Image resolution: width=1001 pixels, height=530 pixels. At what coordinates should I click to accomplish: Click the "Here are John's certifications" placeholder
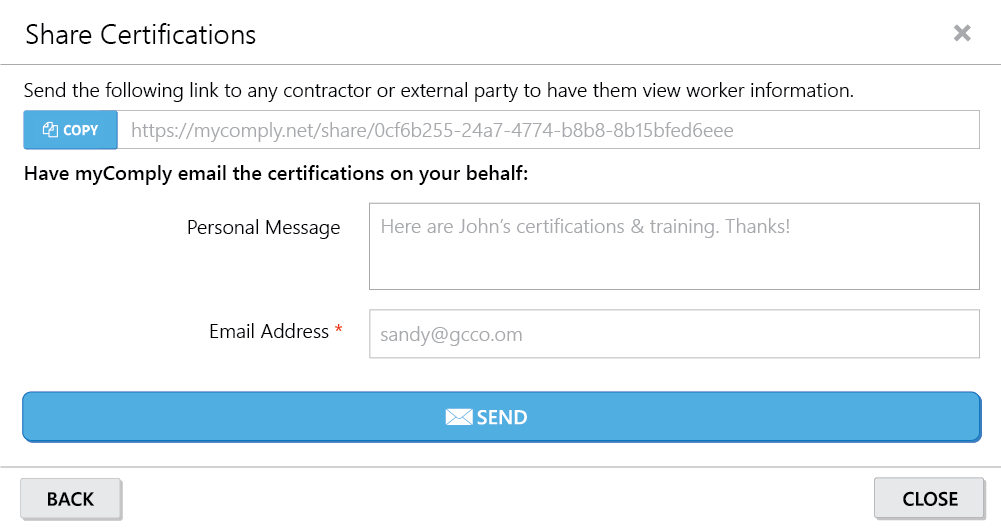[585, 227]
